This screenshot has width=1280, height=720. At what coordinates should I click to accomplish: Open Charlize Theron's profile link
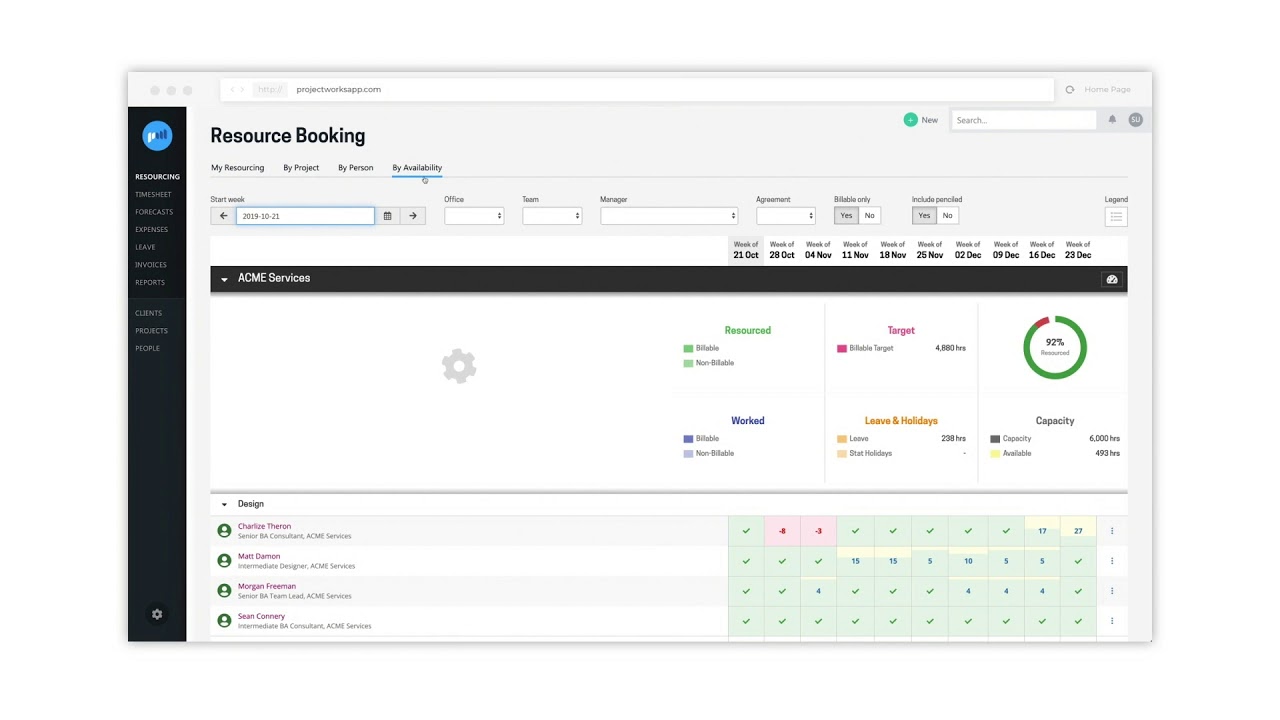click(x=264, y=526)
